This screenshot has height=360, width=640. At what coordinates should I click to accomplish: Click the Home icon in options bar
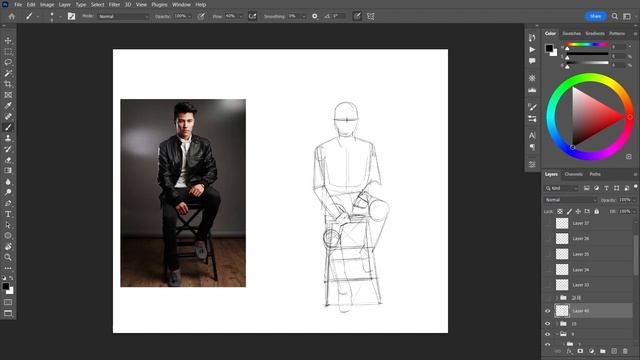point(11,16)
